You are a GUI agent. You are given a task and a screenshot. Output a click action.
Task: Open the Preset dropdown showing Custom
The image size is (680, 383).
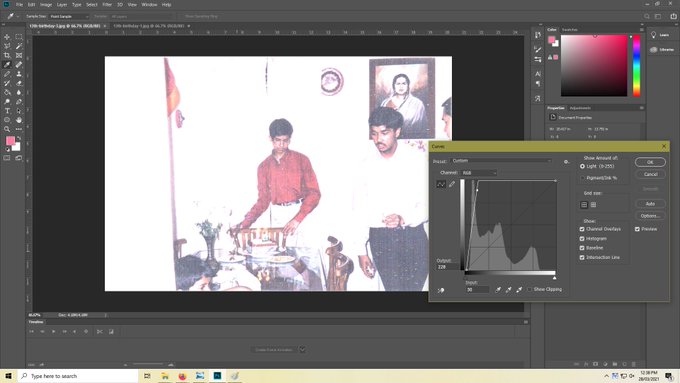pos(501,160)
